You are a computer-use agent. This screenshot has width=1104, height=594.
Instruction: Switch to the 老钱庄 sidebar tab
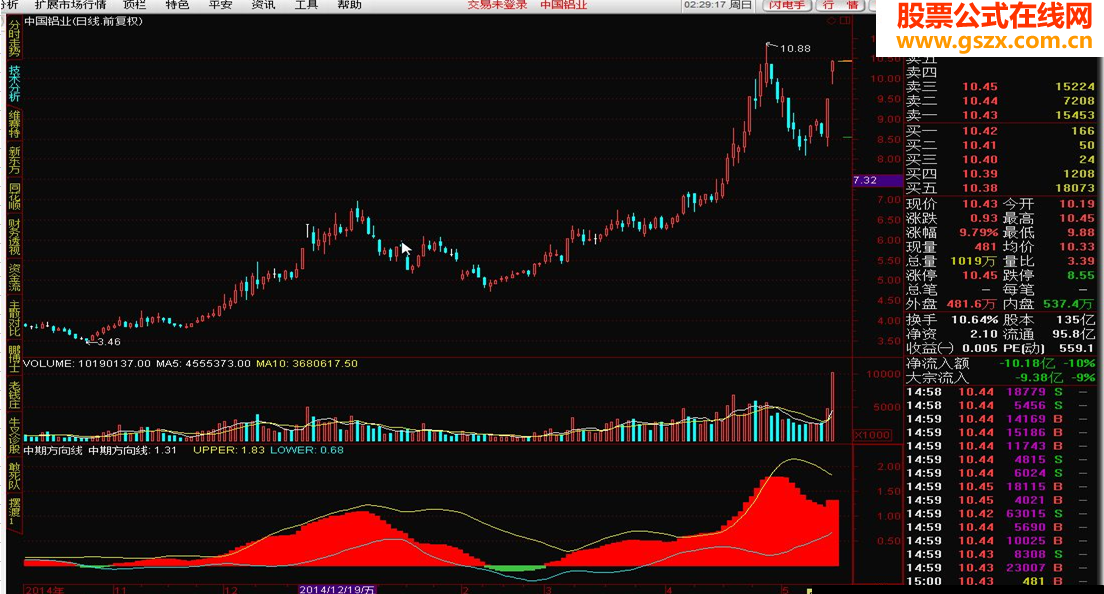[x=14, y=396]
